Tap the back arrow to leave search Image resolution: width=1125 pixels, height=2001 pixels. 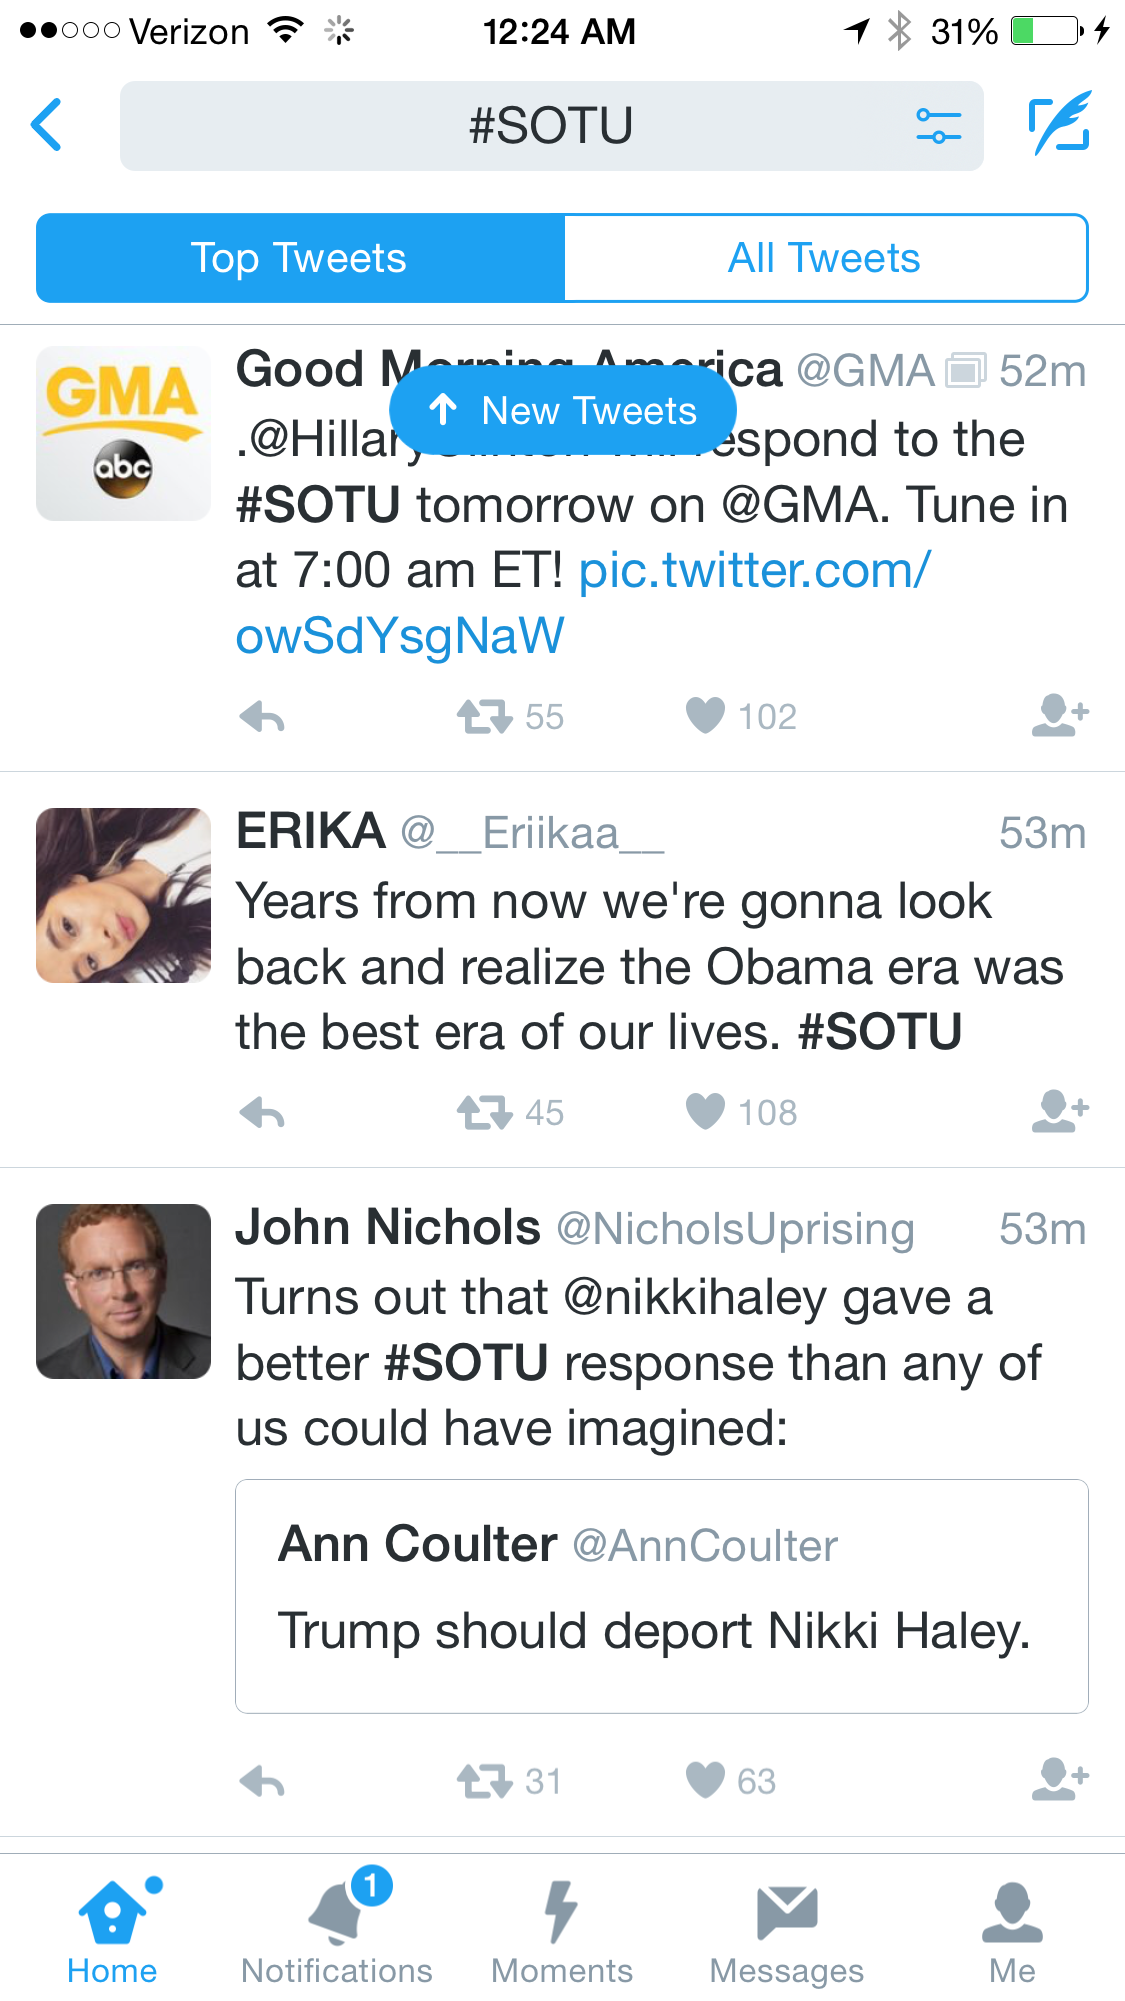[x=47, y=125]
